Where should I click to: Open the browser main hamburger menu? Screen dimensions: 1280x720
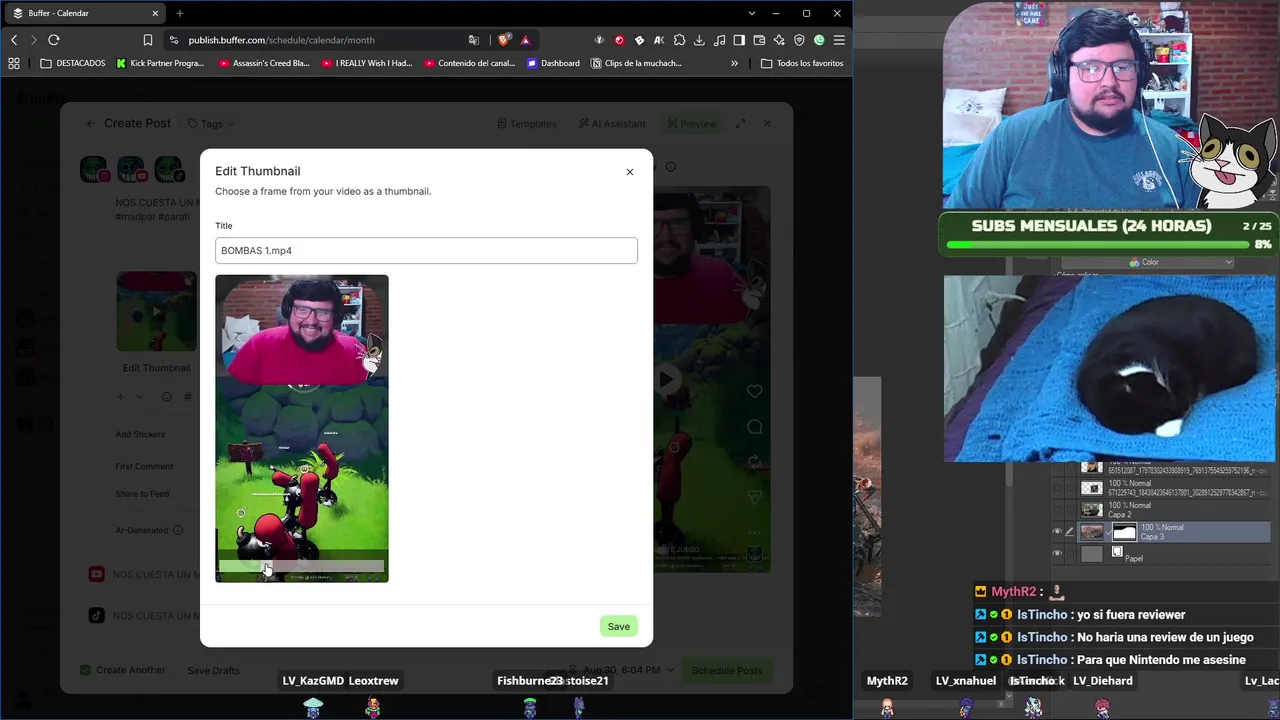[839, 40]
